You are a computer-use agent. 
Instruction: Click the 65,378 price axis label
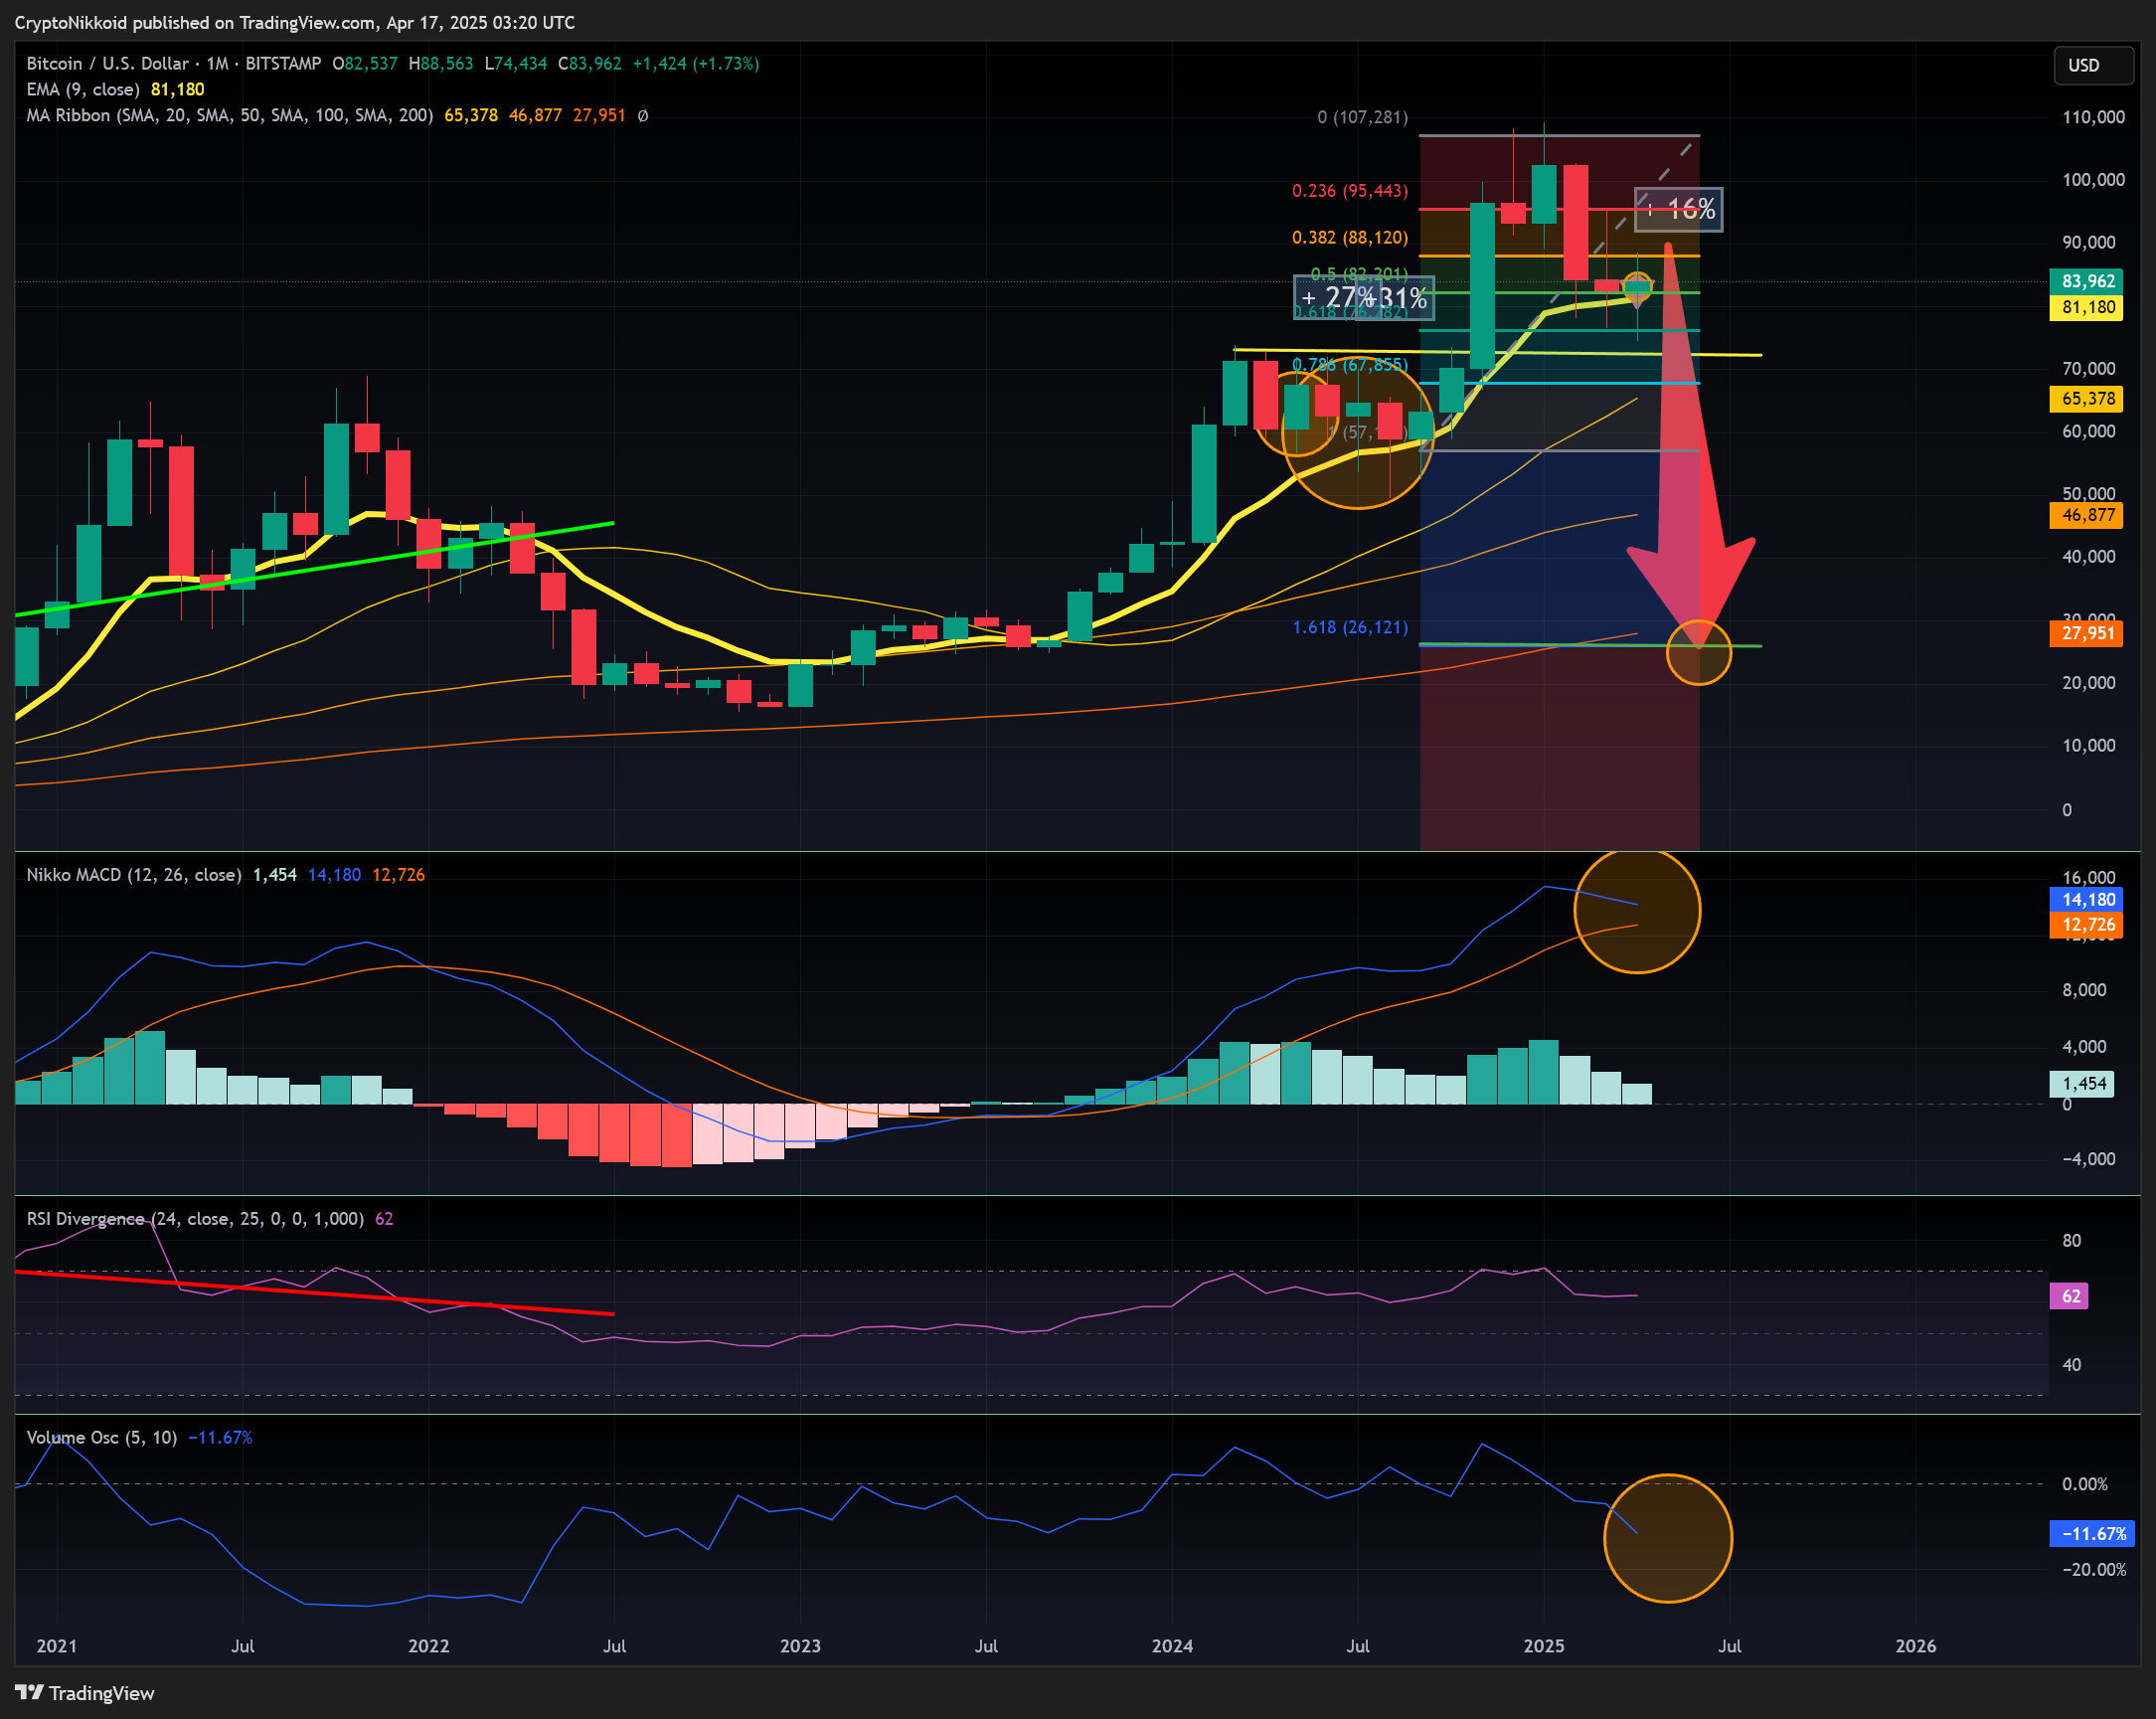2088,399
